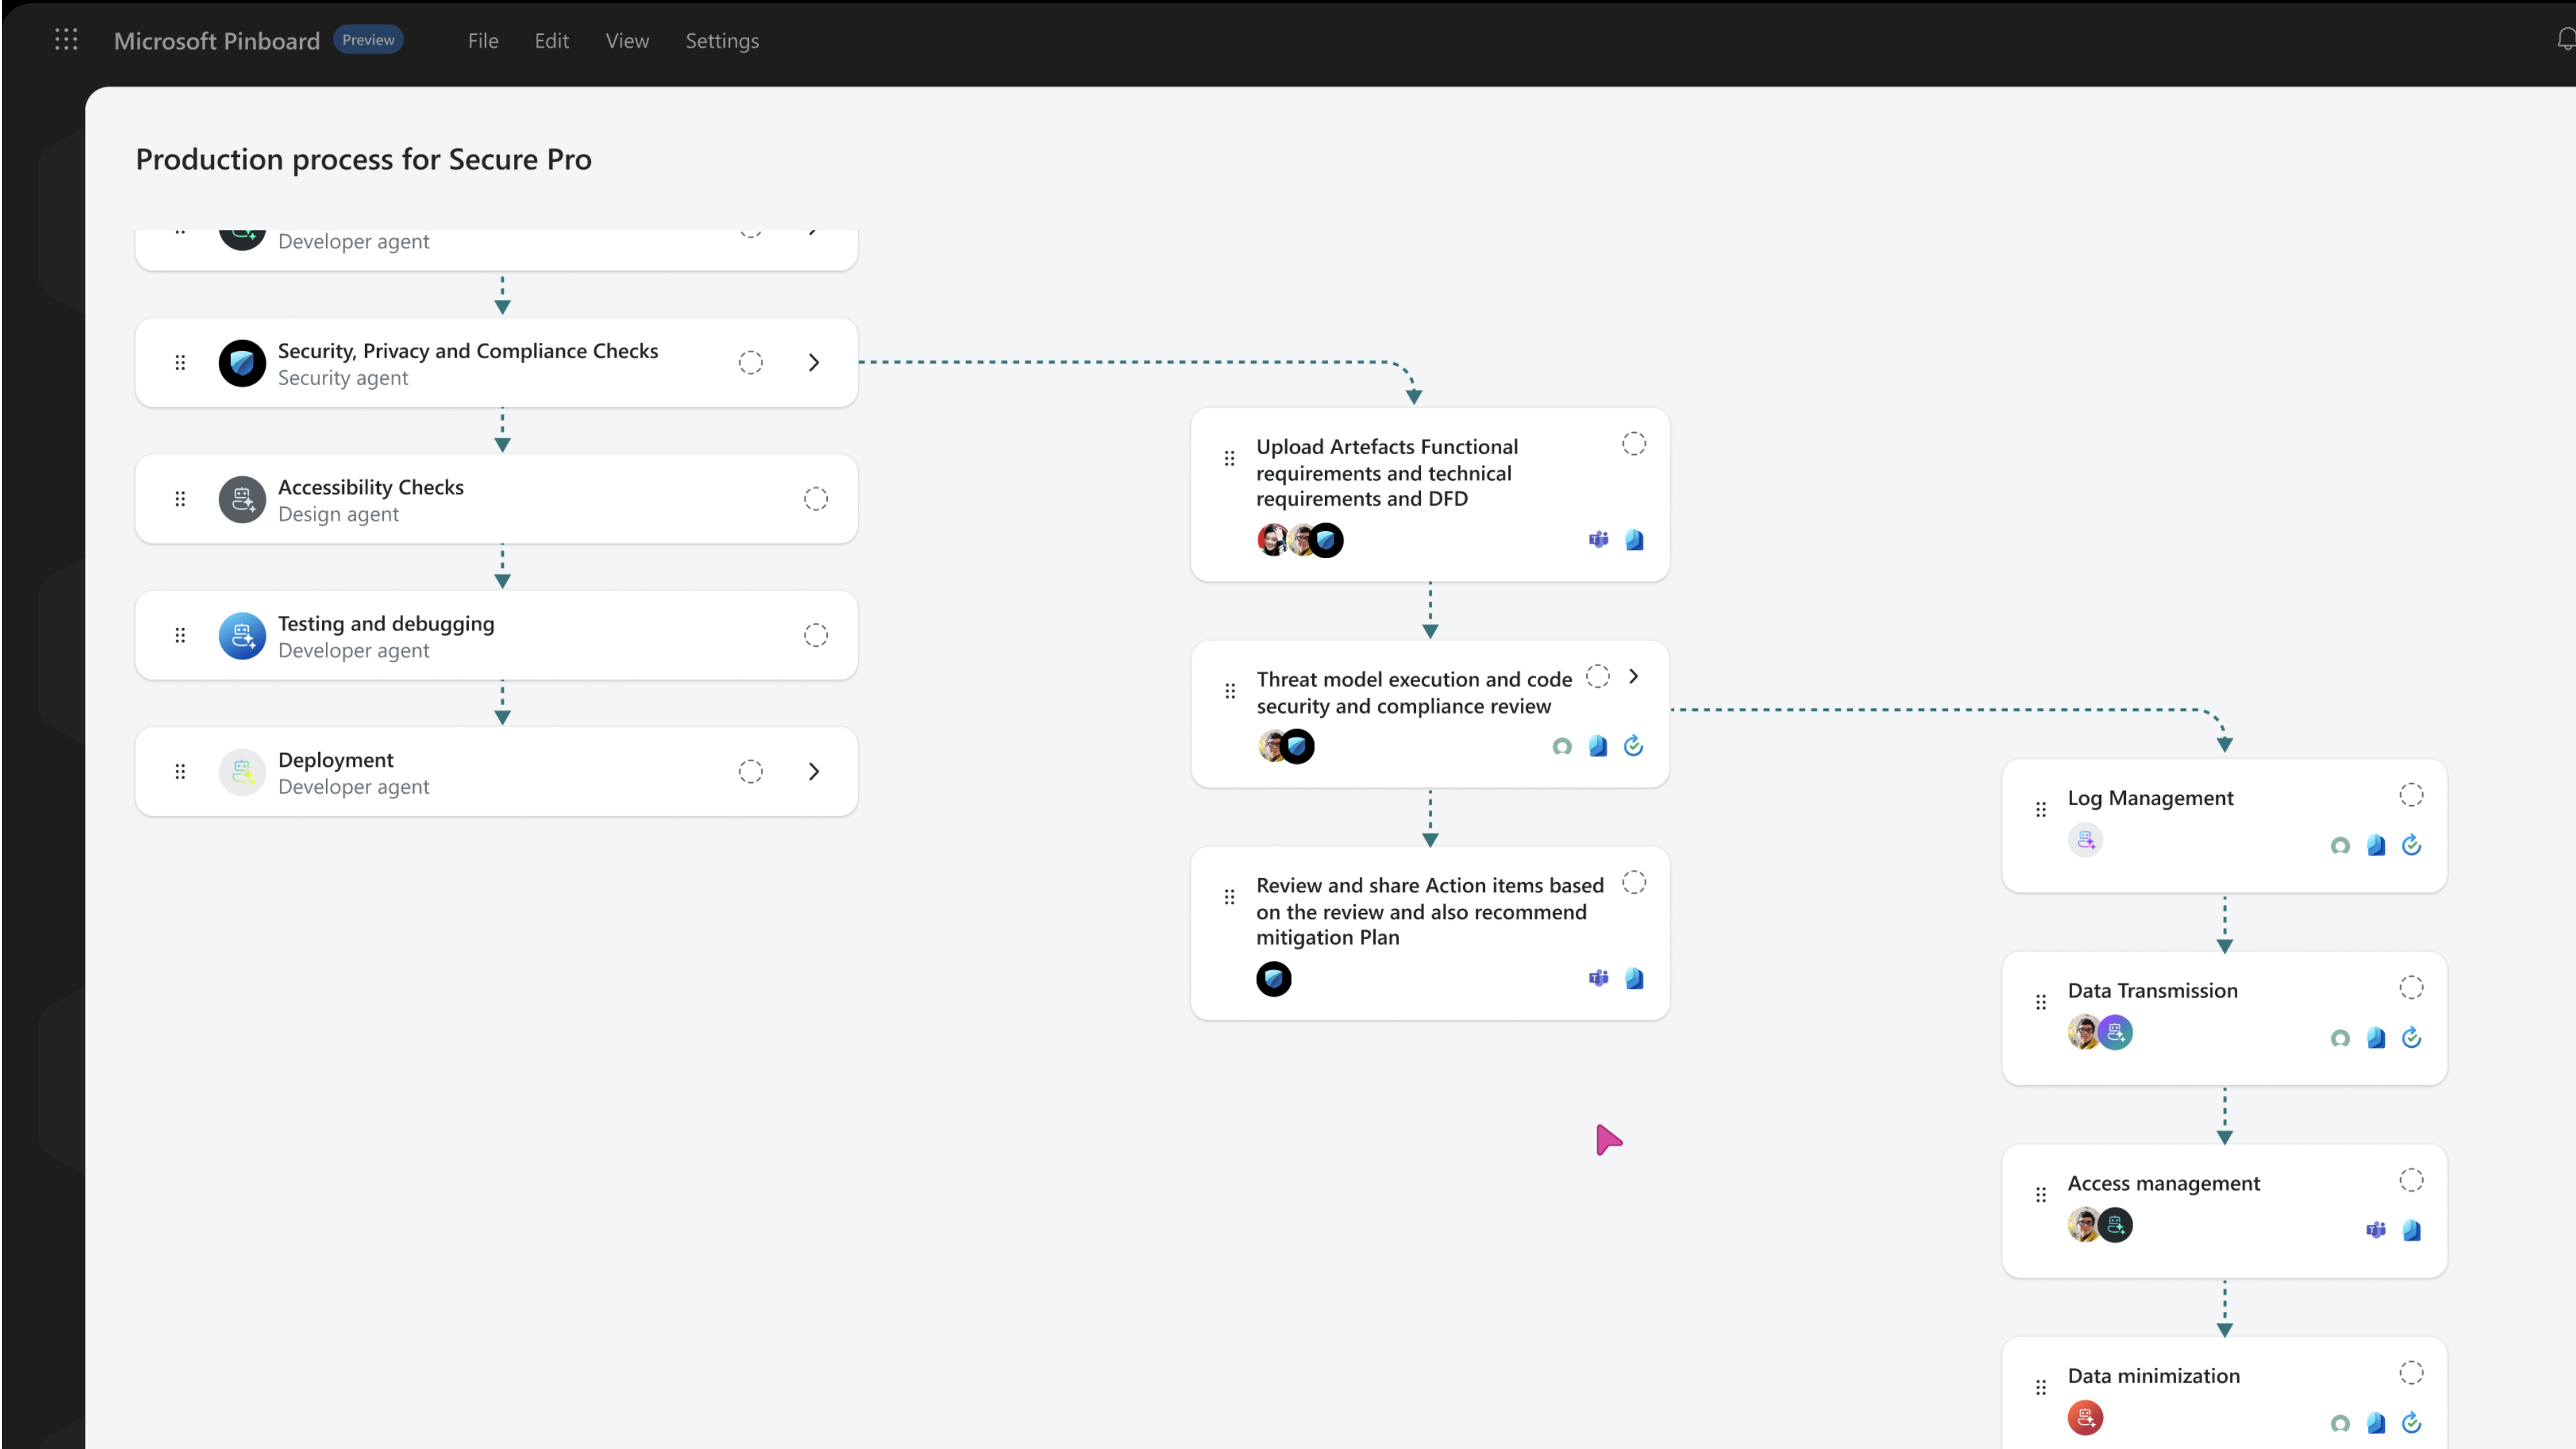Image resolution: width=2576 pixels, height=1449 pixels.
Task: Select the Testing and debugging card title
Action: 386,624
